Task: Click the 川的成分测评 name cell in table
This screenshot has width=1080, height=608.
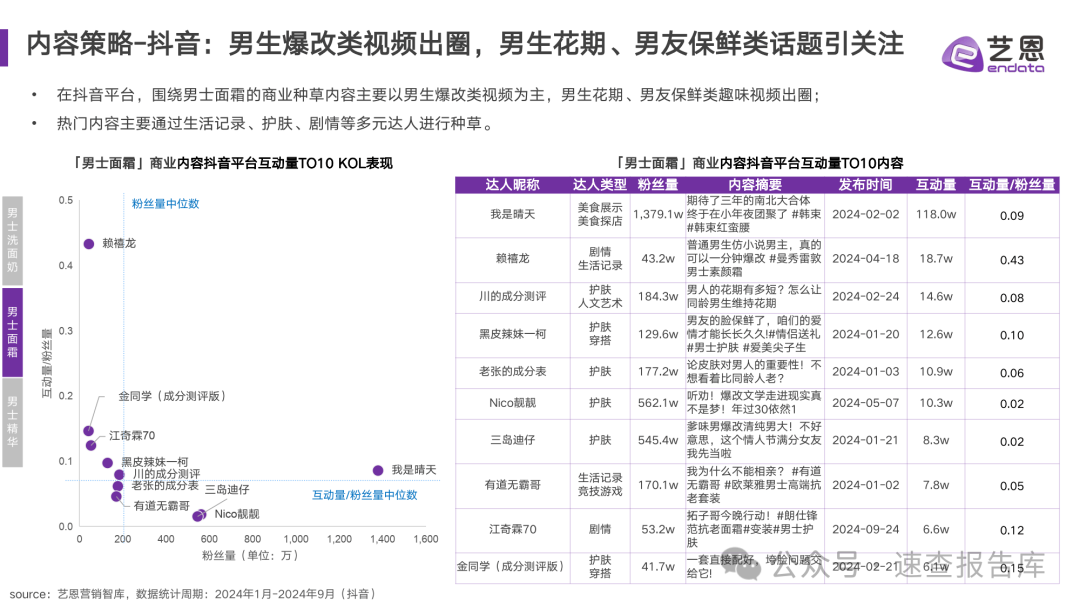Action: 512,296
